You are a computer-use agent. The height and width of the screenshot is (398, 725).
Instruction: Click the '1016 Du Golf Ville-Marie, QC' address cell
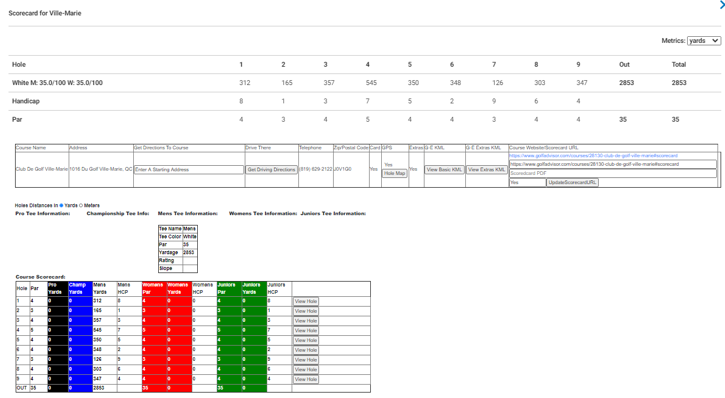pyautogui.click(x=101, y=169)
